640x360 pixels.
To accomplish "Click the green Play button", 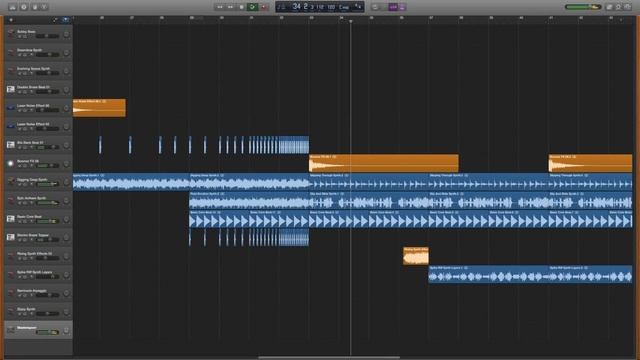I will click(x=252, y=7).
